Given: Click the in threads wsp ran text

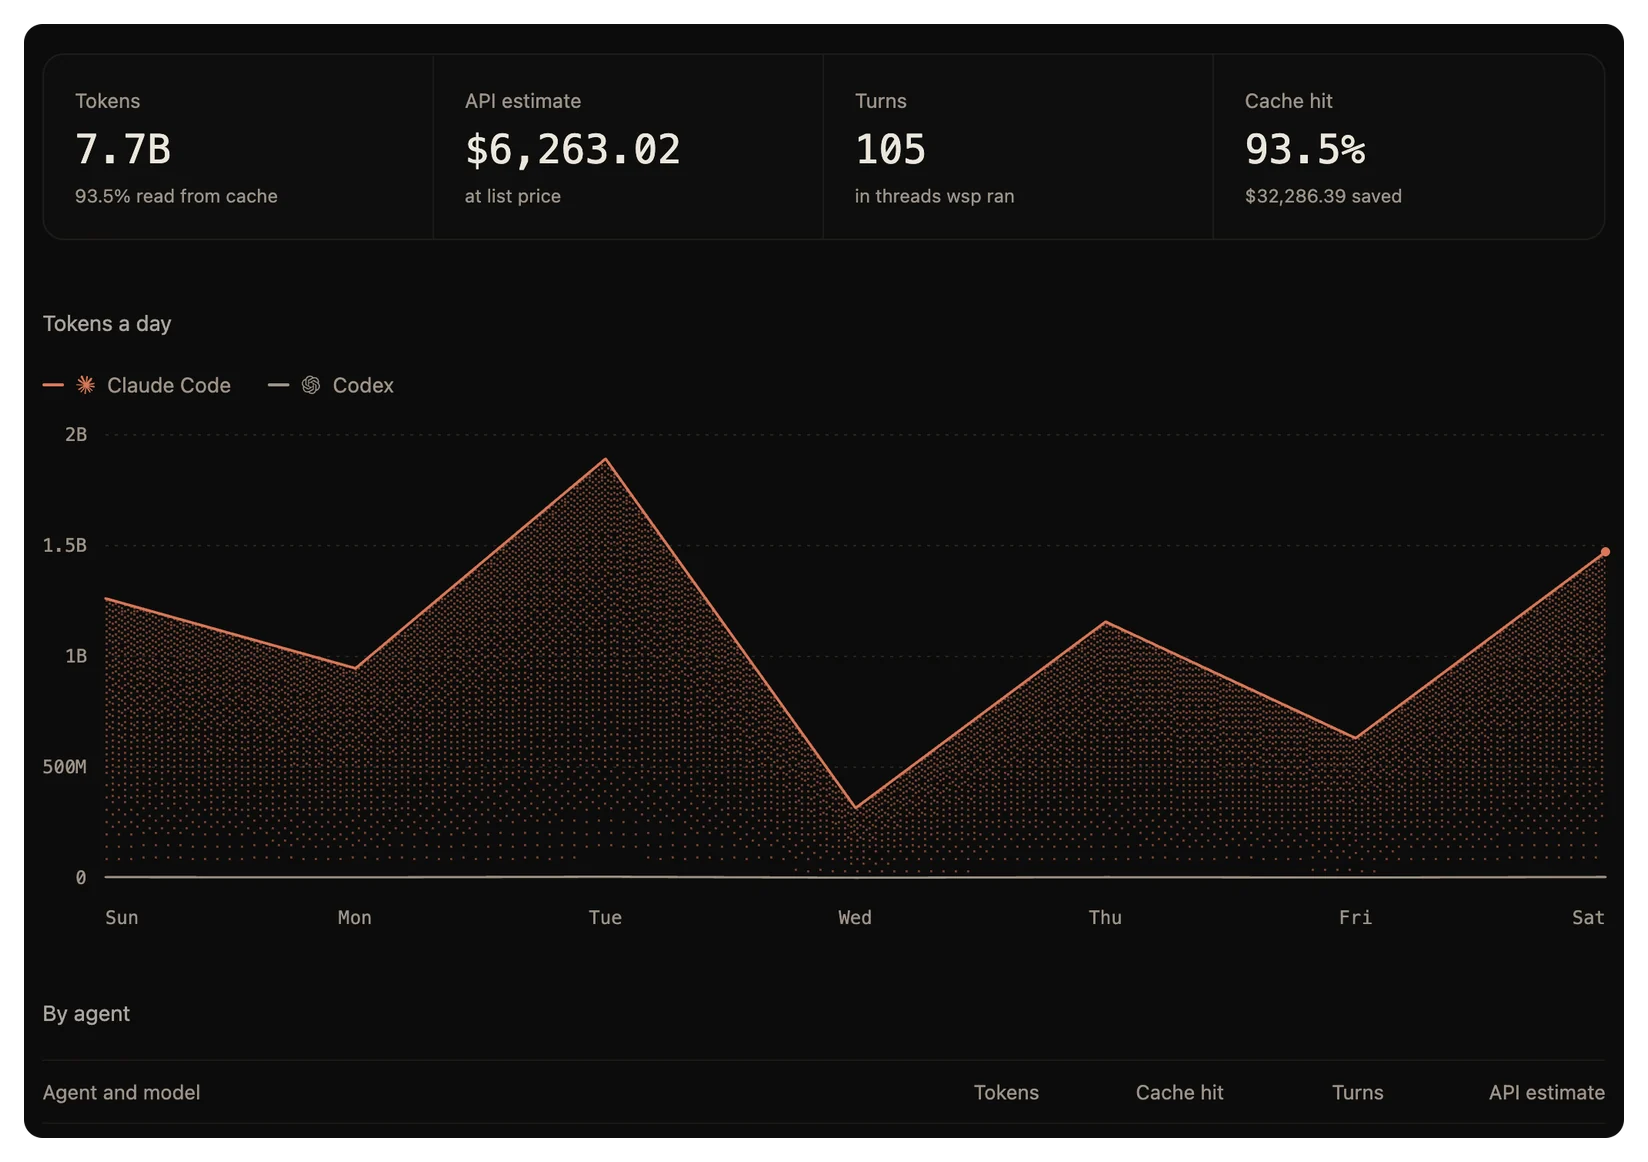Looking at the screenshot, I should (934, 196).
